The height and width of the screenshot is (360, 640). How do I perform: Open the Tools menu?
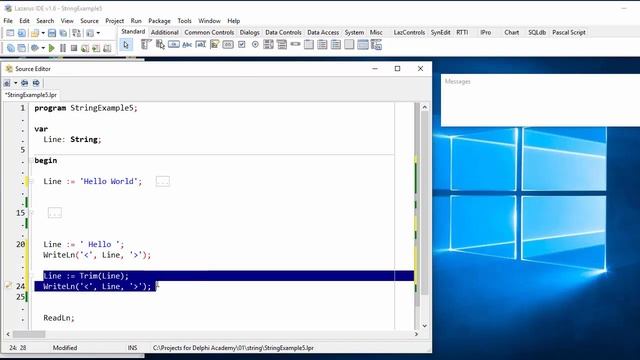[x=184, y=21]
